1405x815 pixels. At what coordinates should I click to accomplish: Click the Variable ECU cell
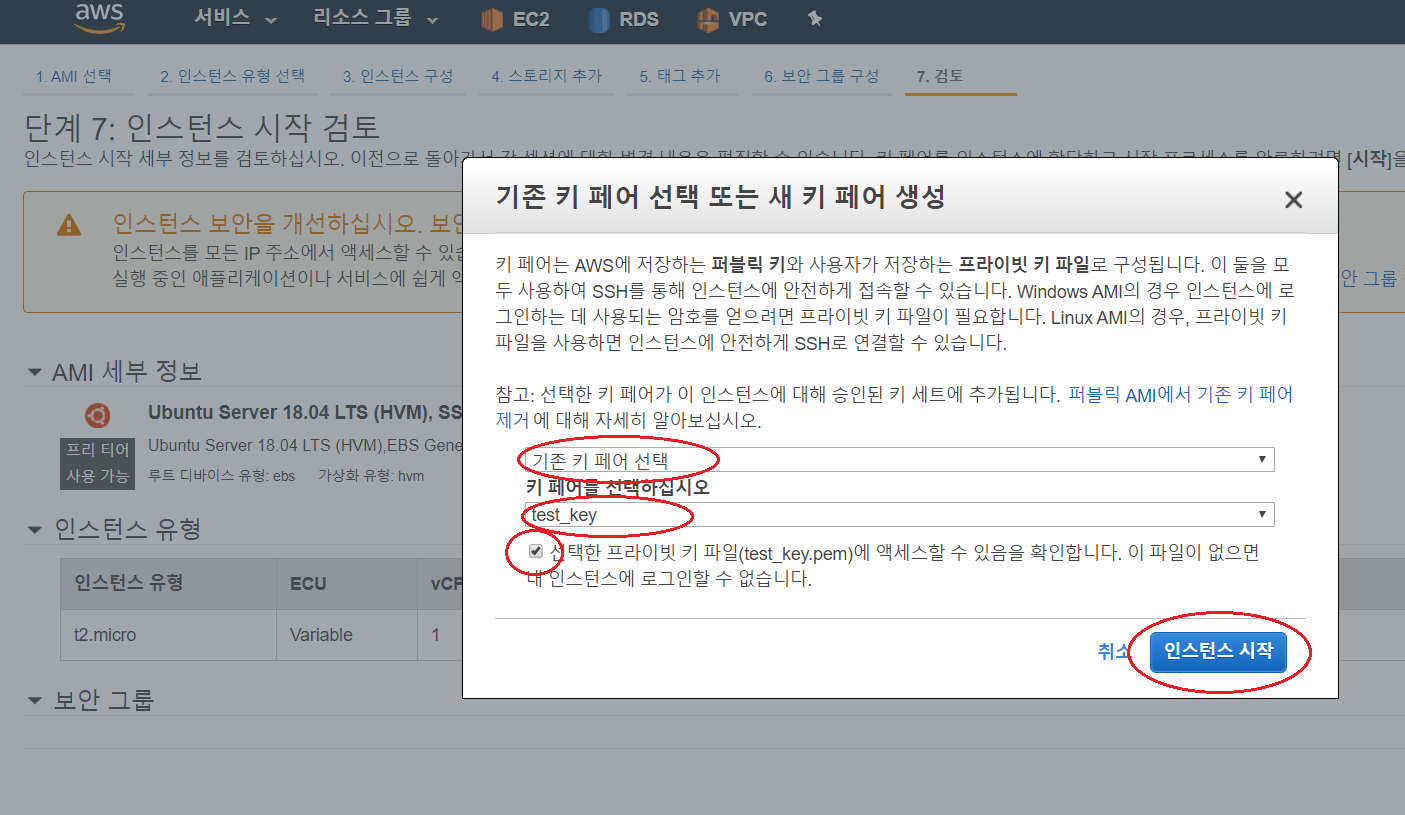pyautogui.click(x=346, y=635)
